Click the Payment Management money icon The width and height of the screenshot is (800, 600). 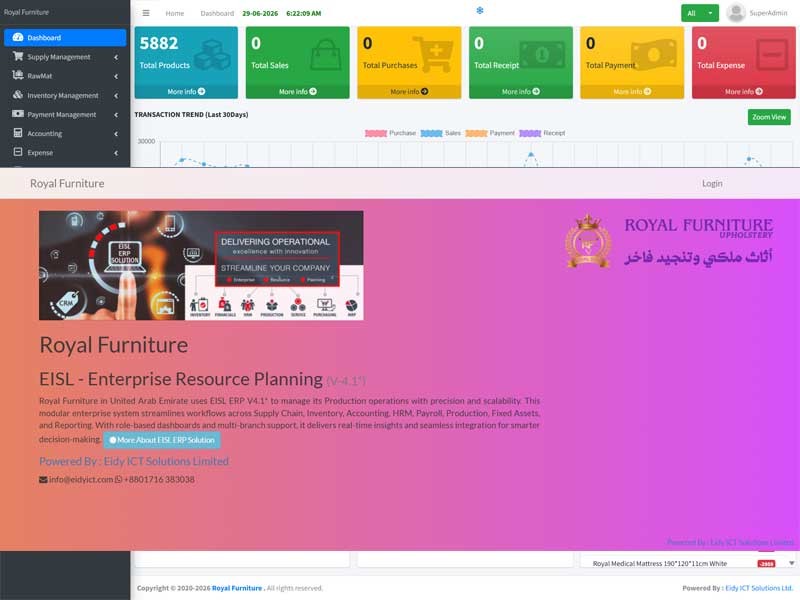click(18, 114)
